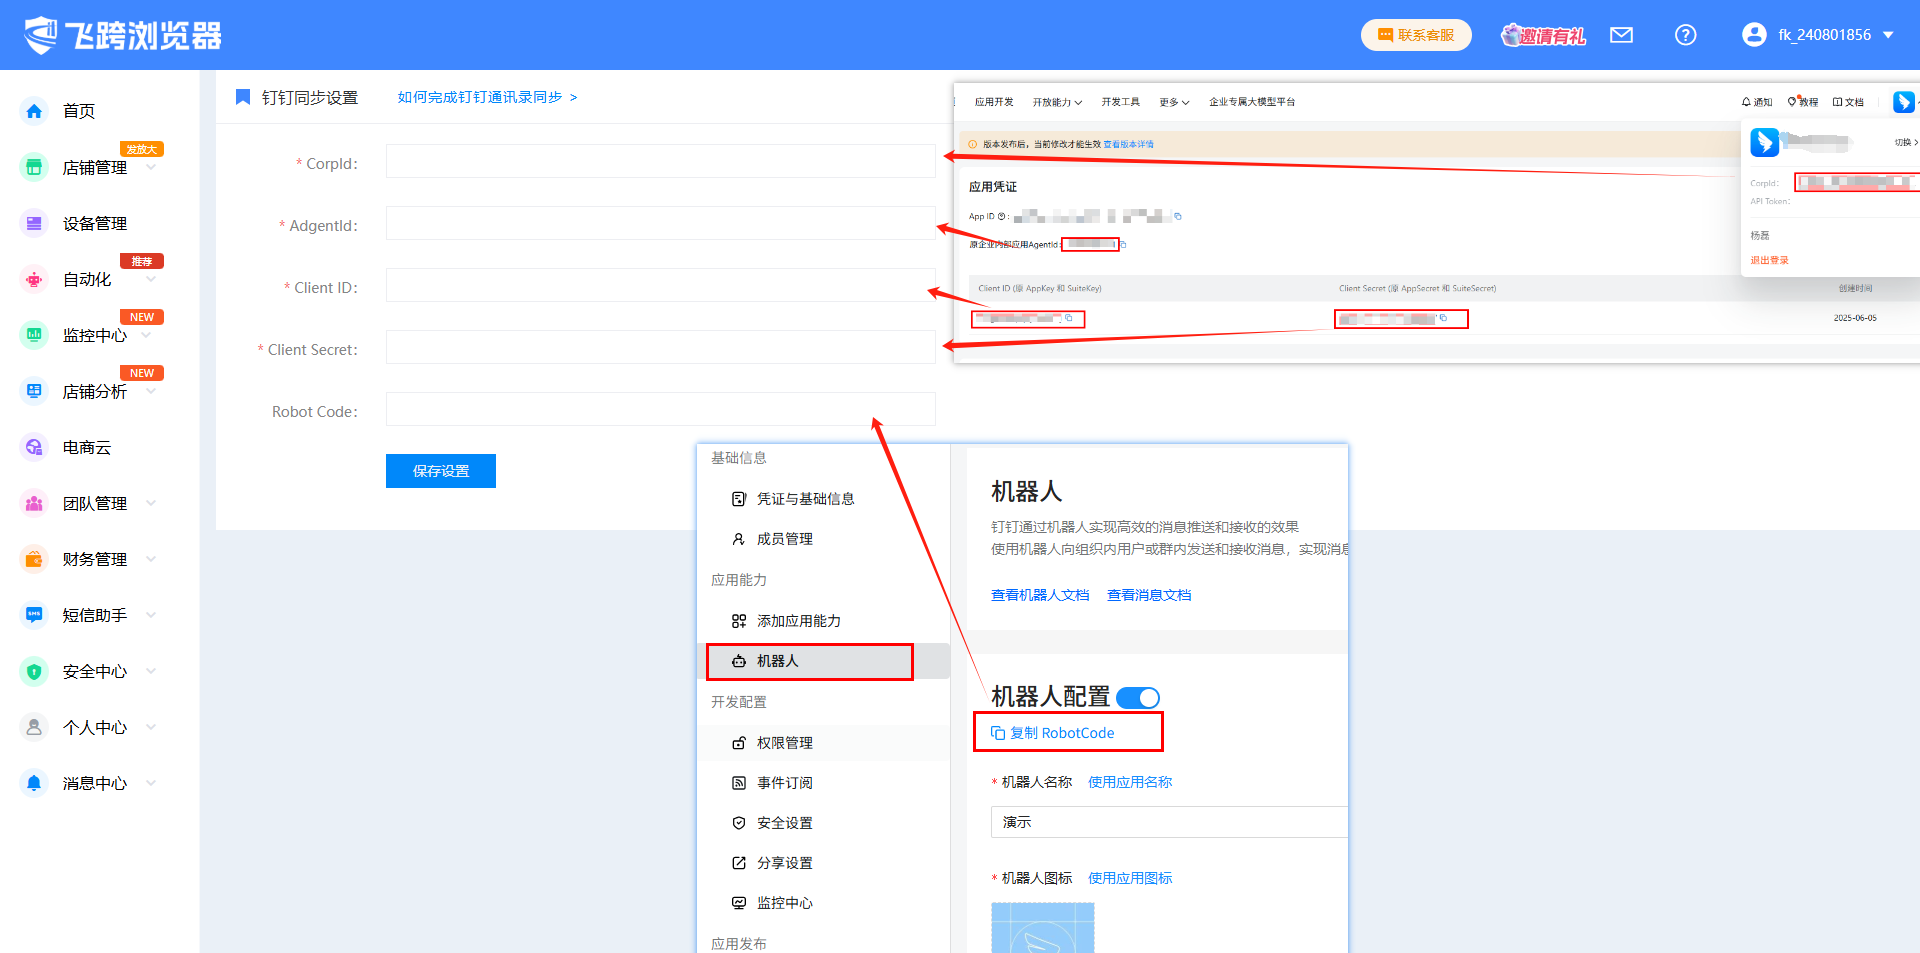Open 个人中心 in the sidebar
This screenshot has width=1920, height=953.
(95, 727)
